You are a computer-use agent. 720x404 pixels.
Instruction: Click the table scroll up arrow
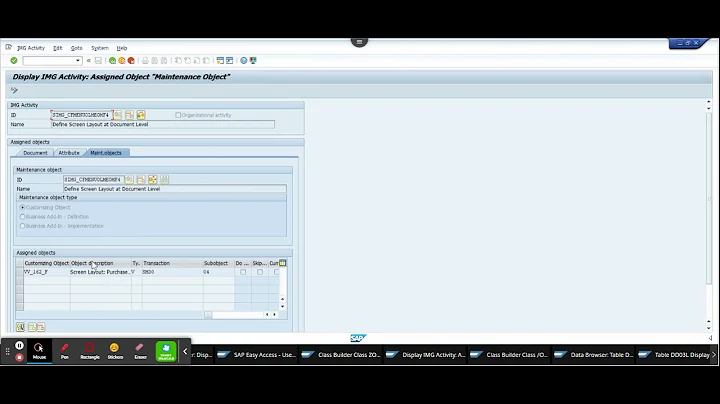(282, 299)
